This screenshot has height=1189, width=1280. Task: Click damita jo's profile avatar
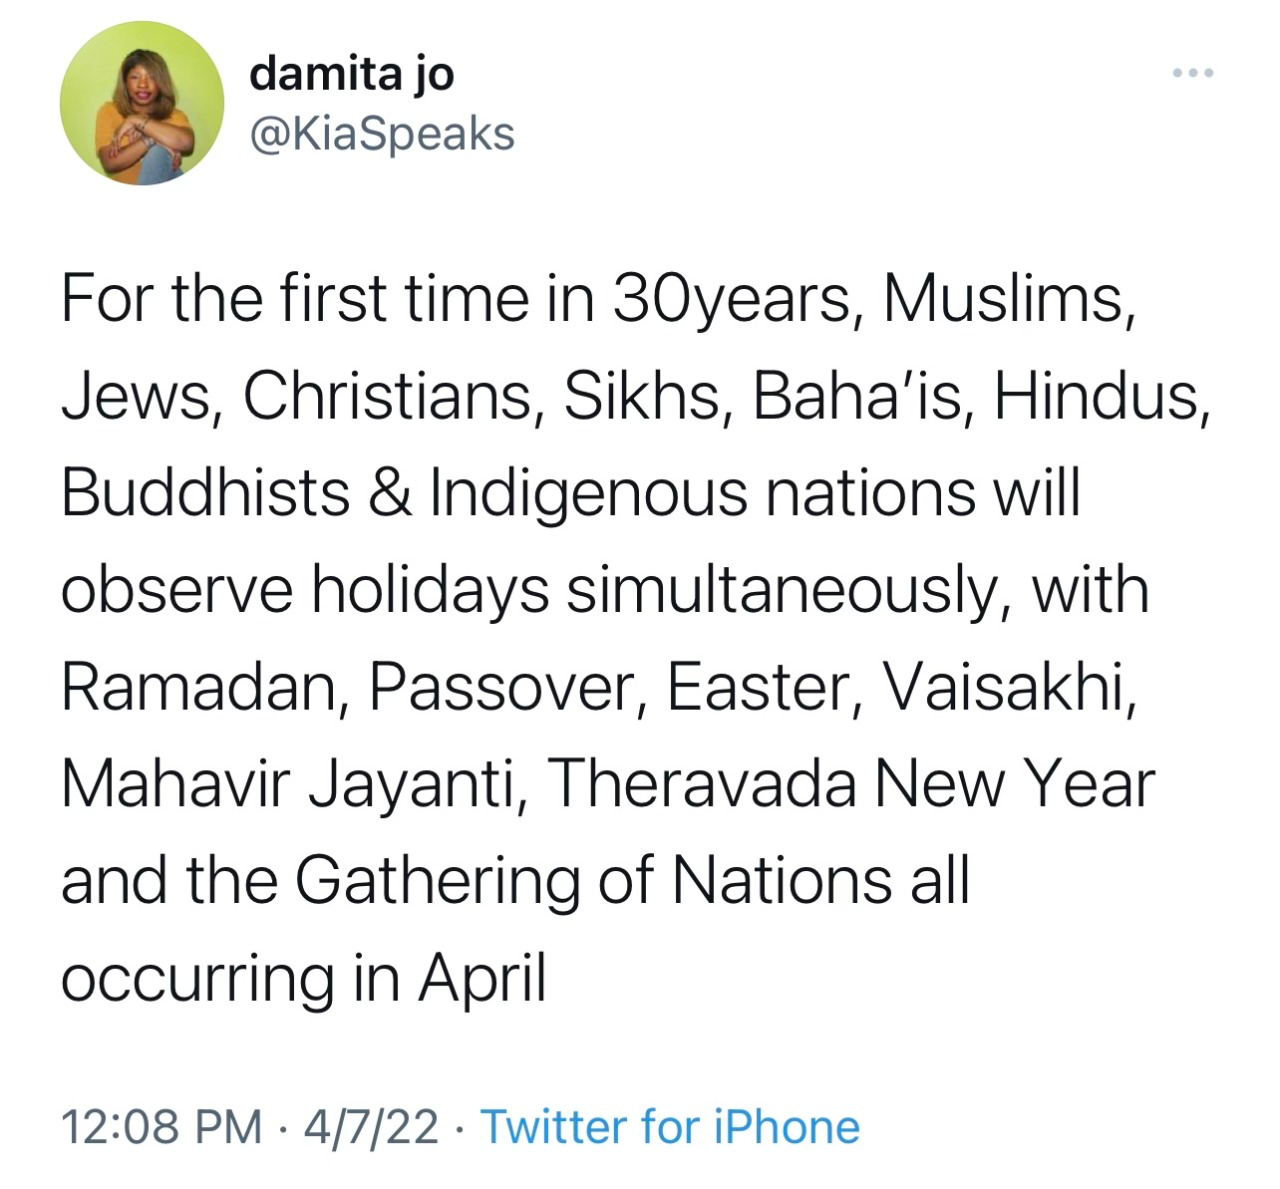pyautogui.click(x=142, y=103)
